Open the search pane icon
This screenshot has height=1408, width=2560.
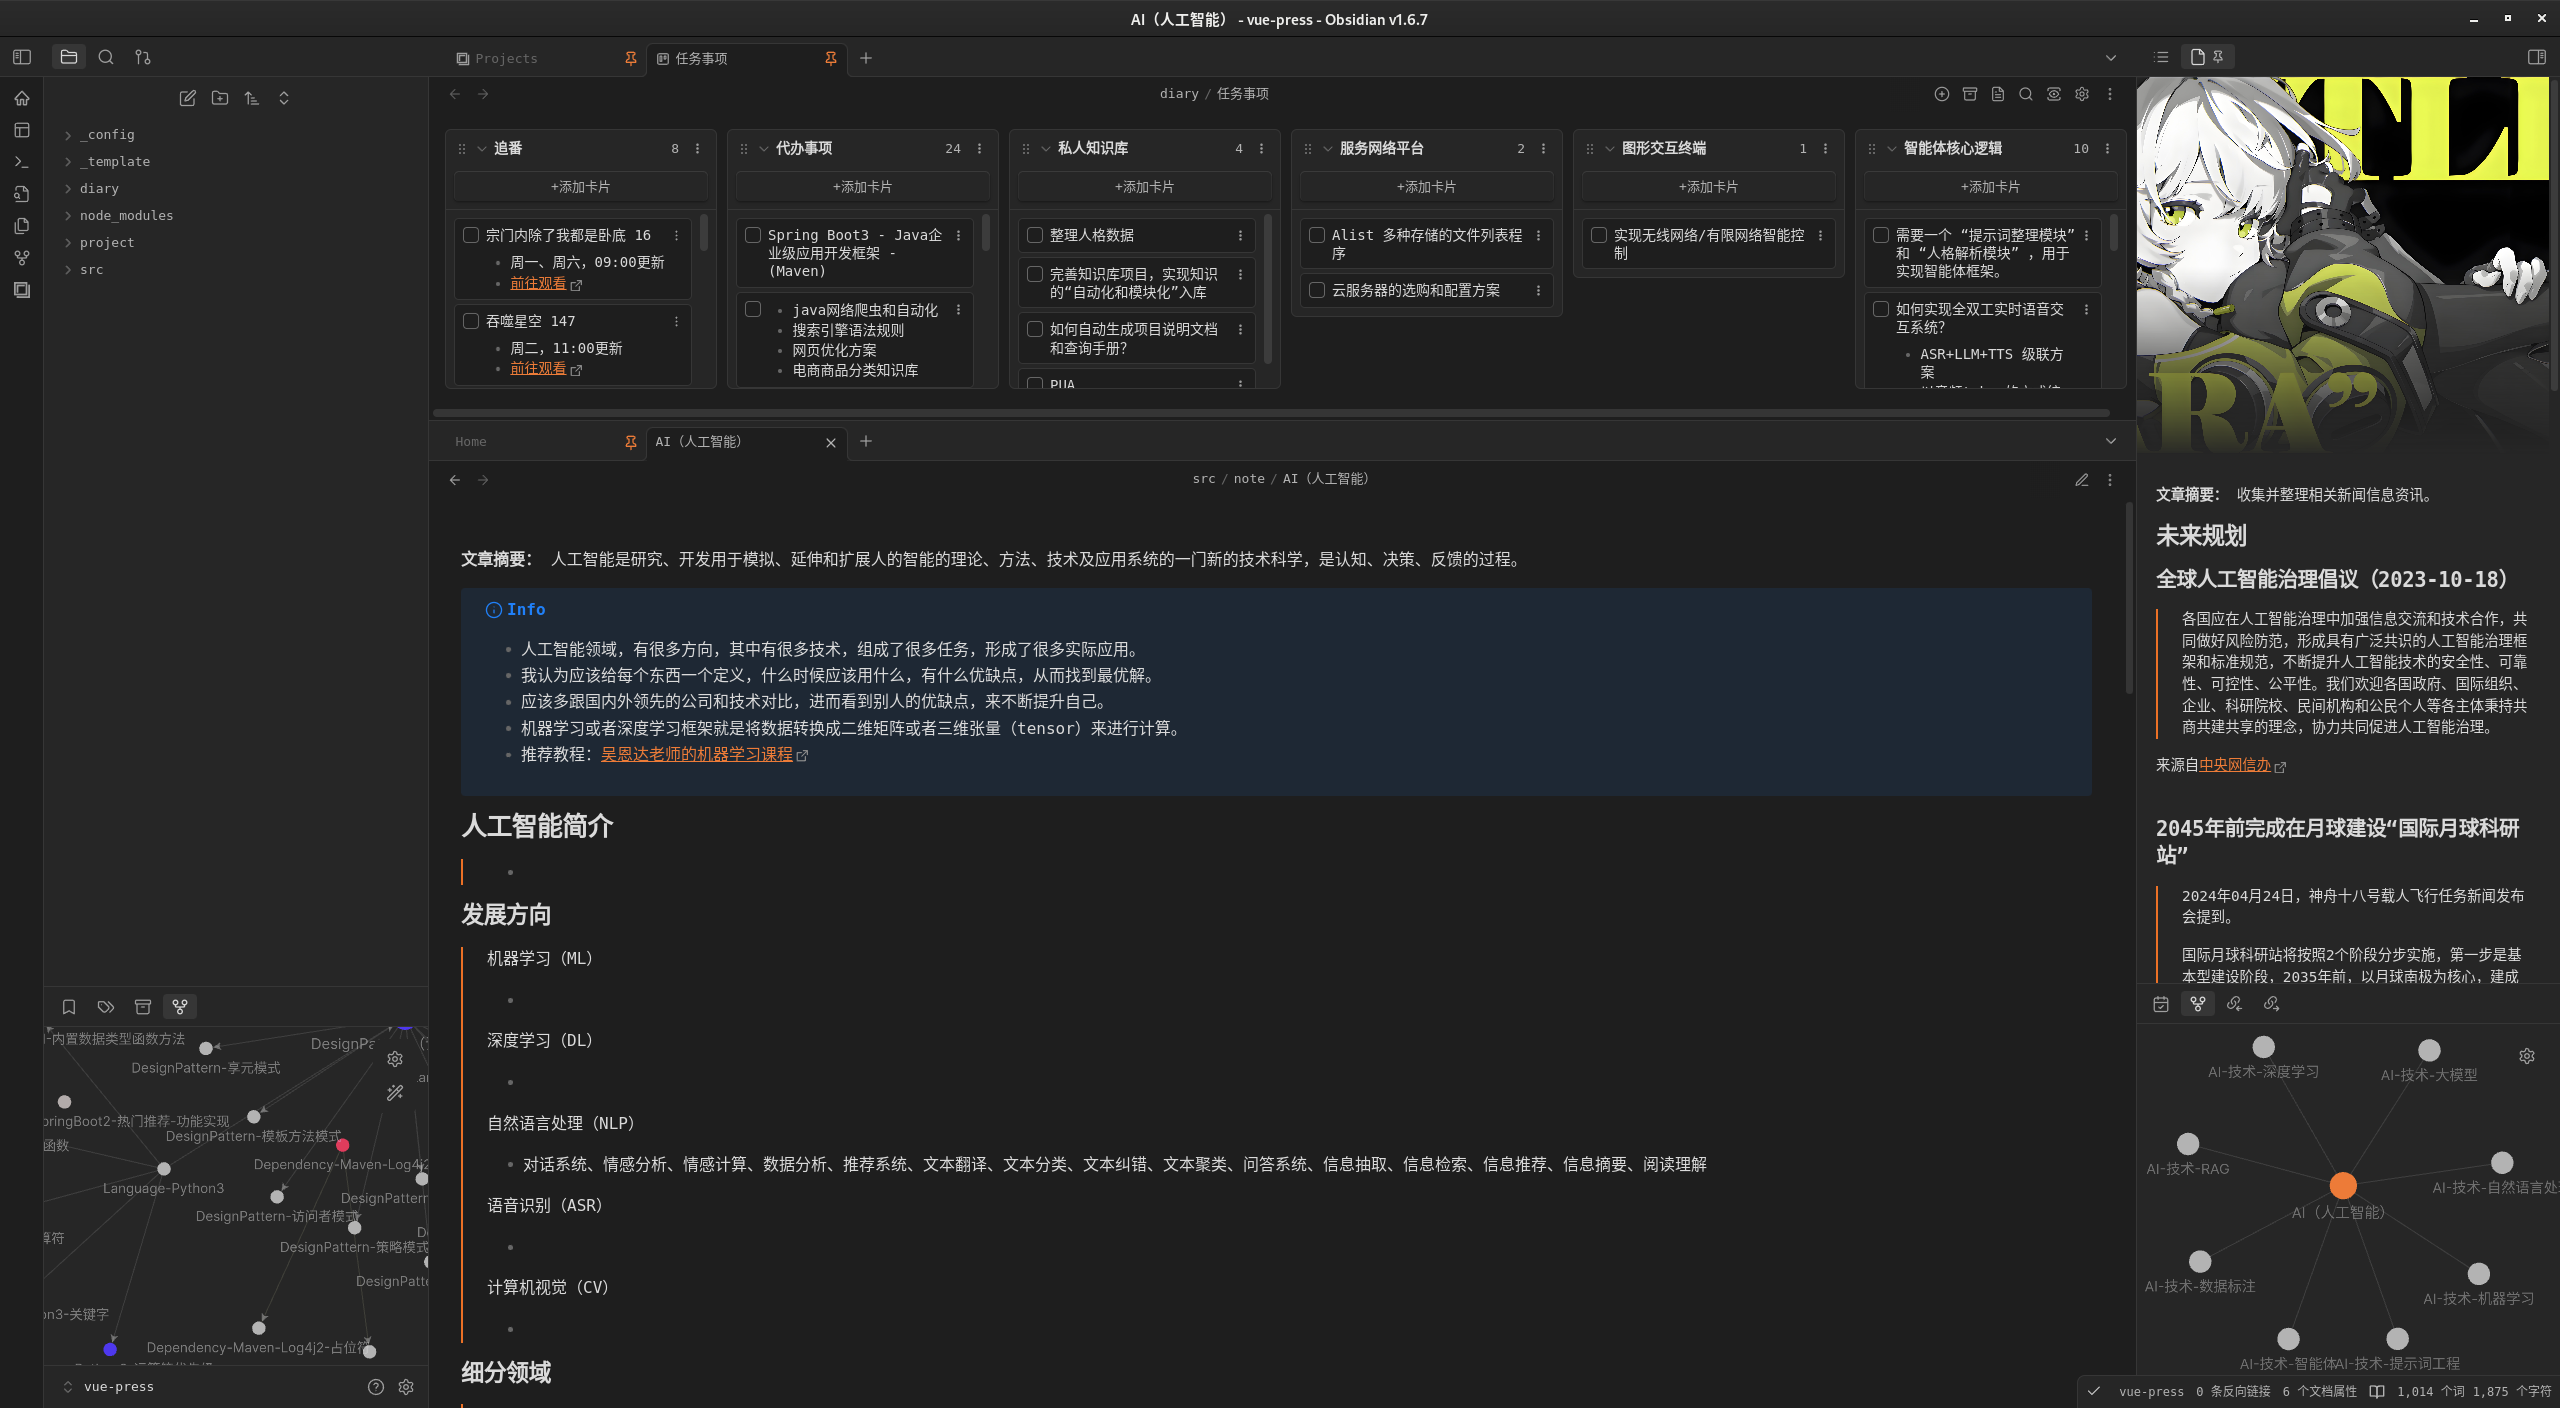pos(106,57)
